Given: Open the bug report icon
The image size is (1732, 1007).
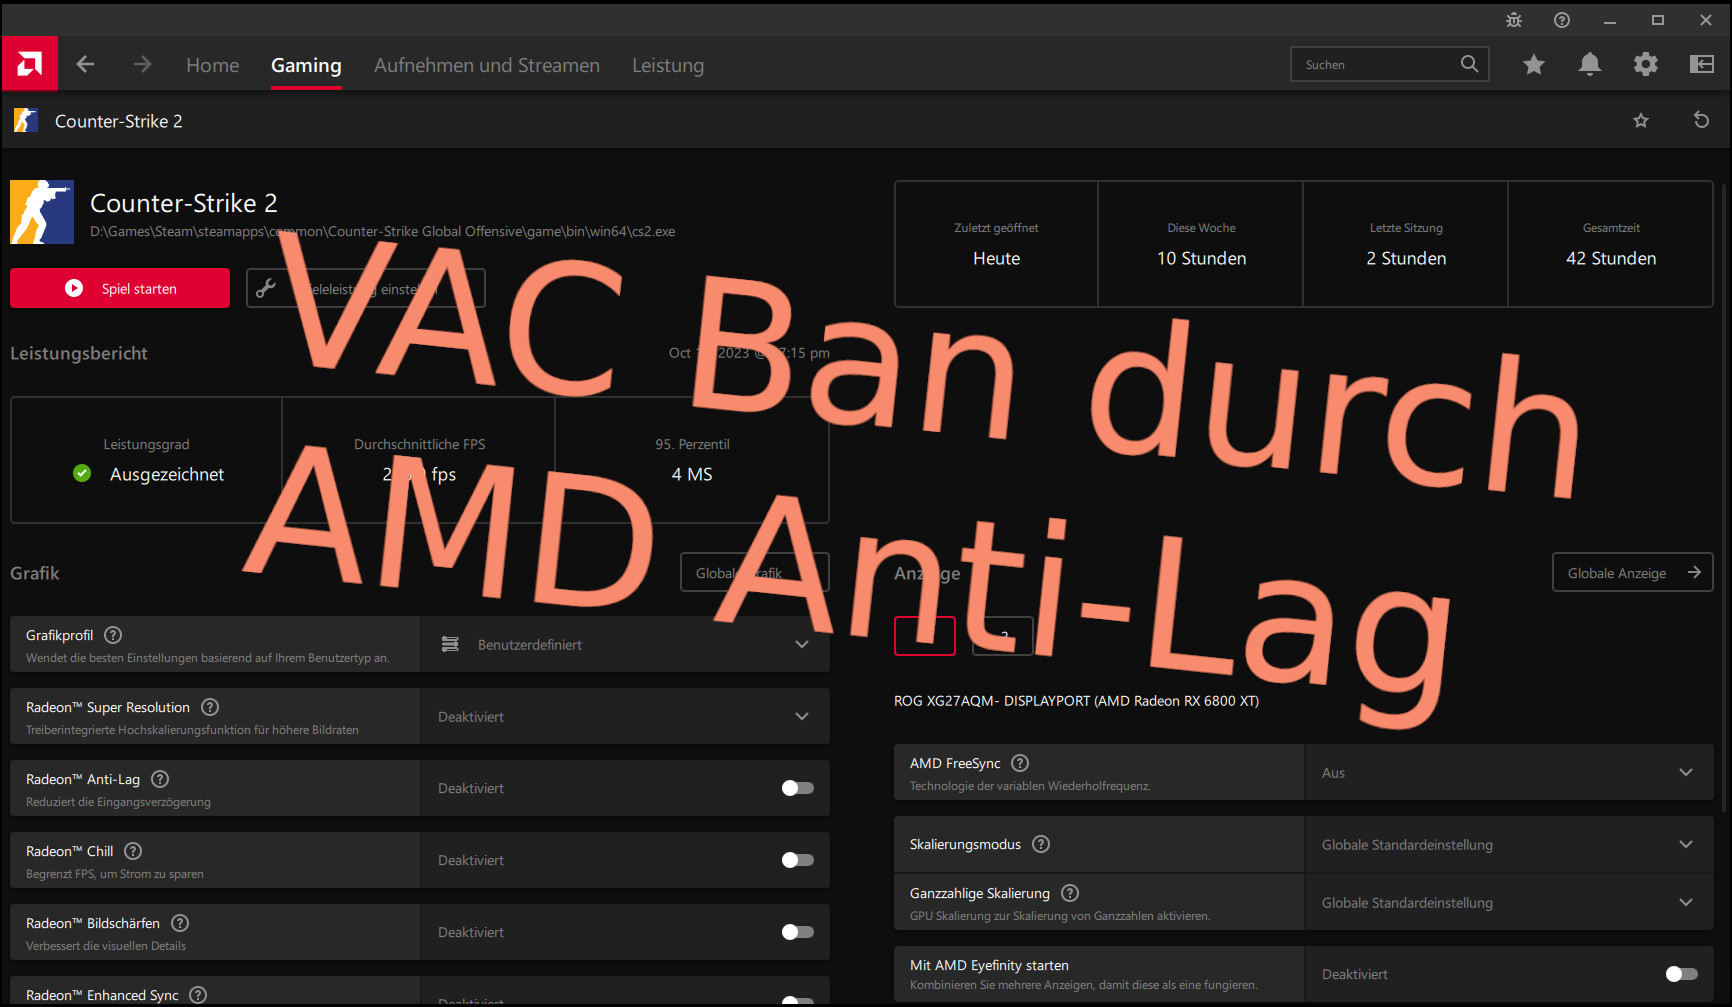Looking at the screenshot, I should 1514,20.
